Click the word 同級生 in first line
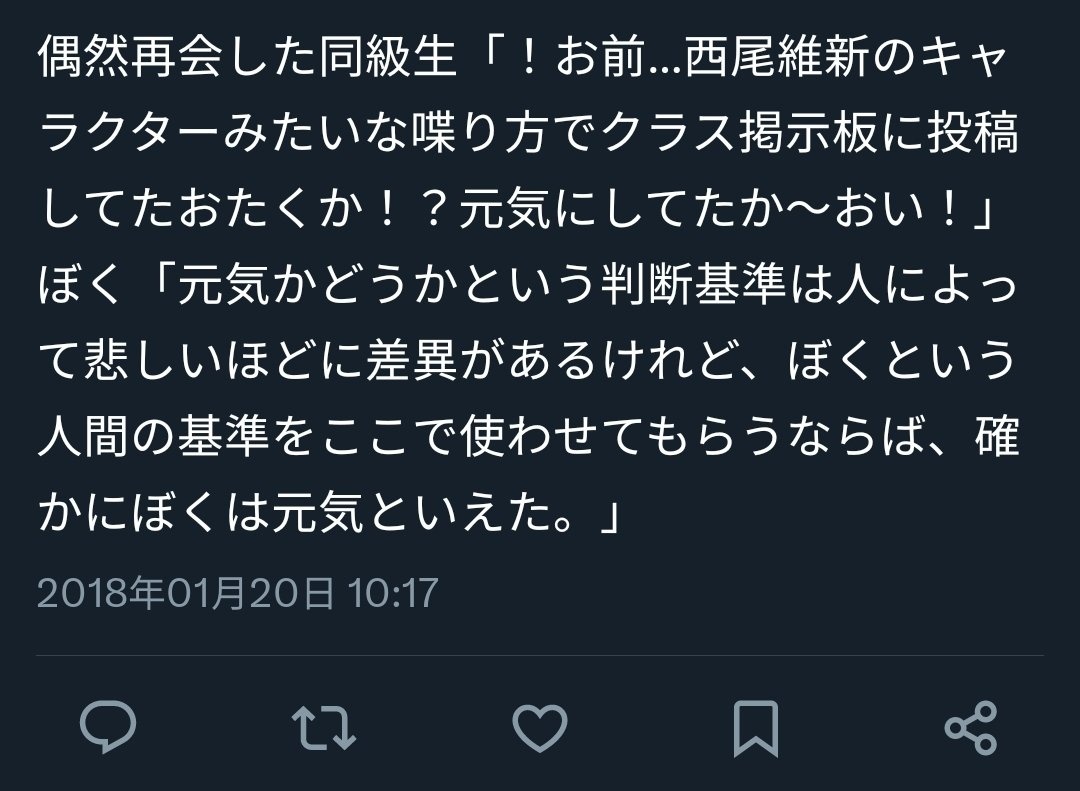The width and height of the screenshot is (1080, 791). [x=388, y=56]
